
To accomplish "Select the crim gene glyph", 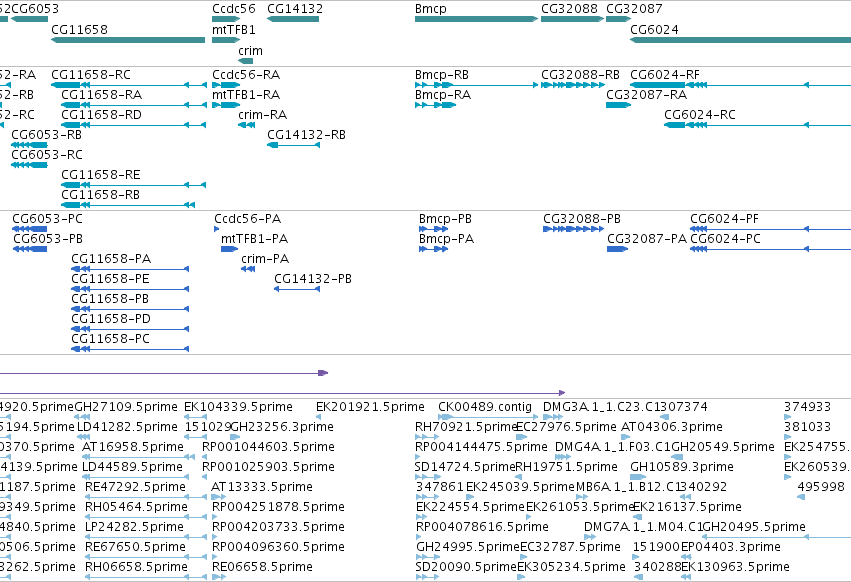I will (245, 61).
